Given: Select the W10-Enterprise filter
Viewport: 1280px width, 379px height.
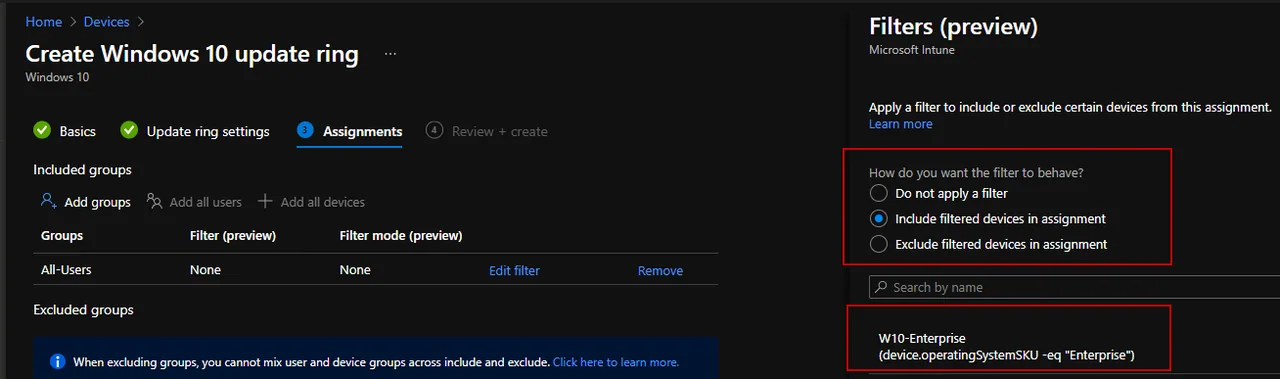Looking at the screenshot, I should 1007,347.
